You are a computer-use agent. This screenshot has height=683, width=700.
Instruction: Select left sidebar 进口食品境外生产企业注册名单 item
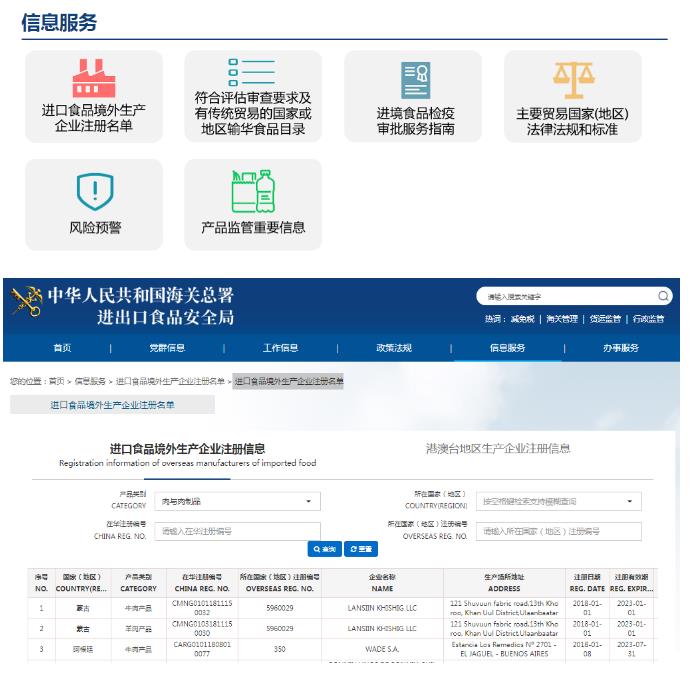point(112,405)
